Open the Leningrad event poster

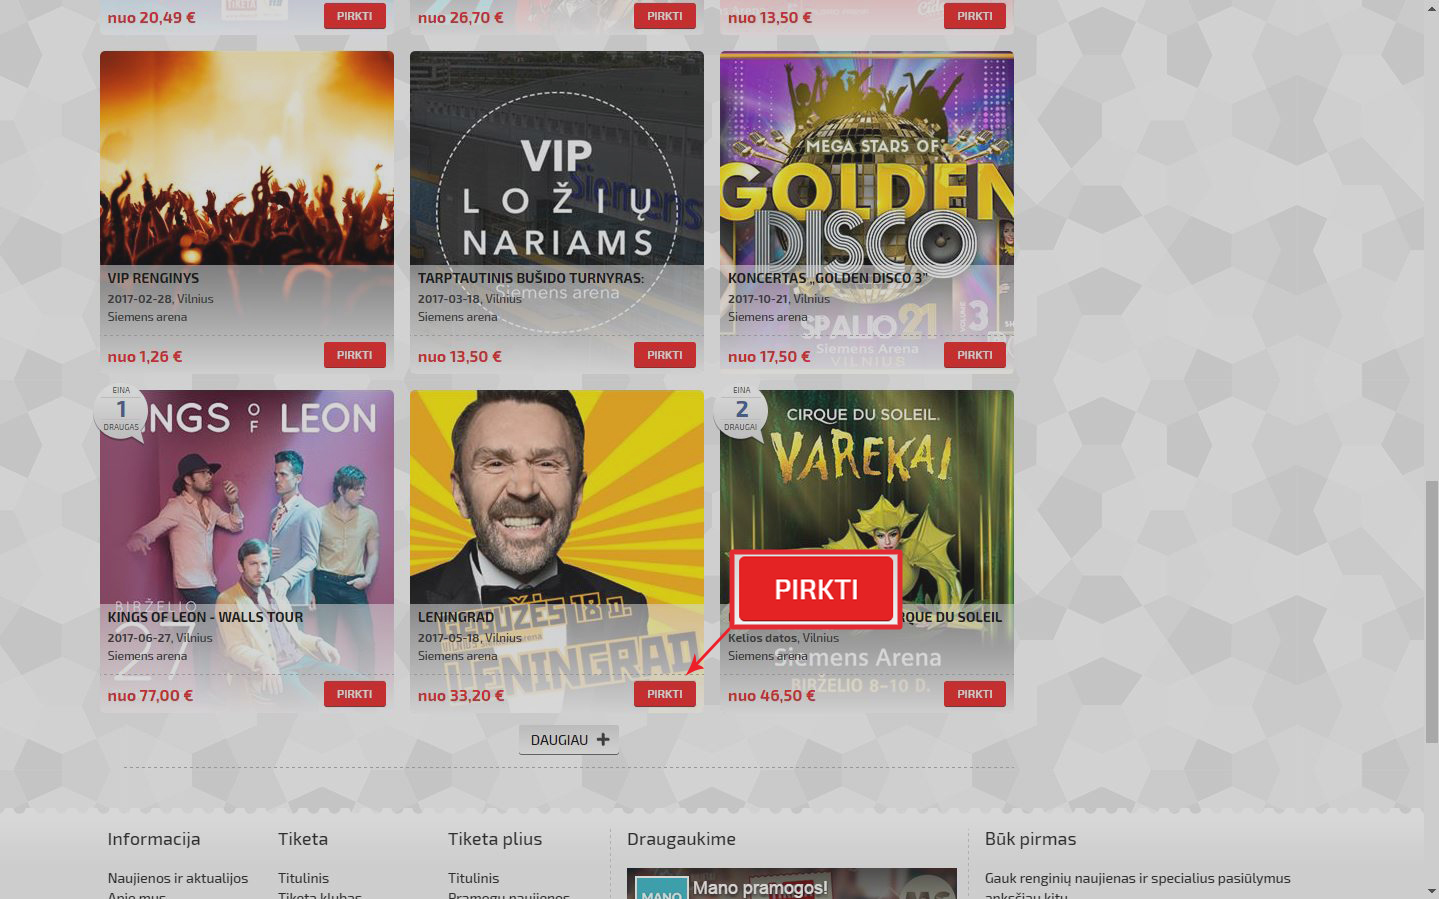pos(557,497)
